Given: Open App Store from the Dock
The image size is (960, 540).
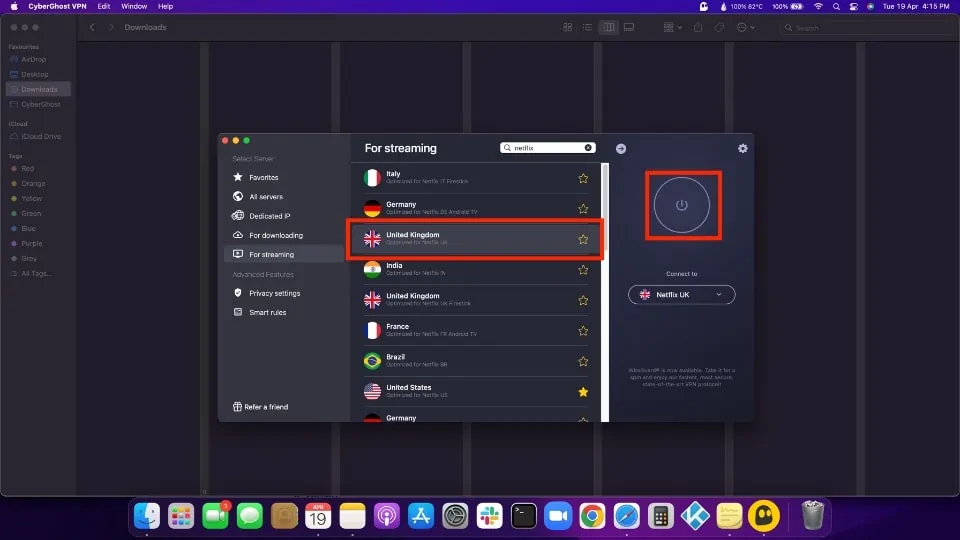Looking at the screenshot, I should [421, 516].
